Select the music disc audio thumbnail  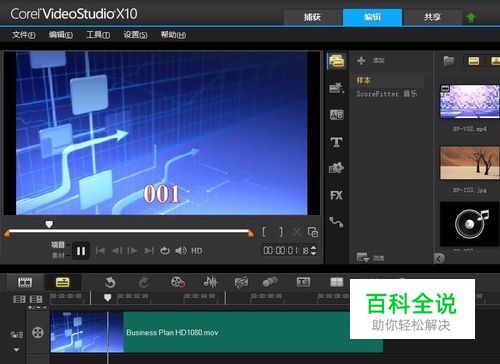(470, 224)
